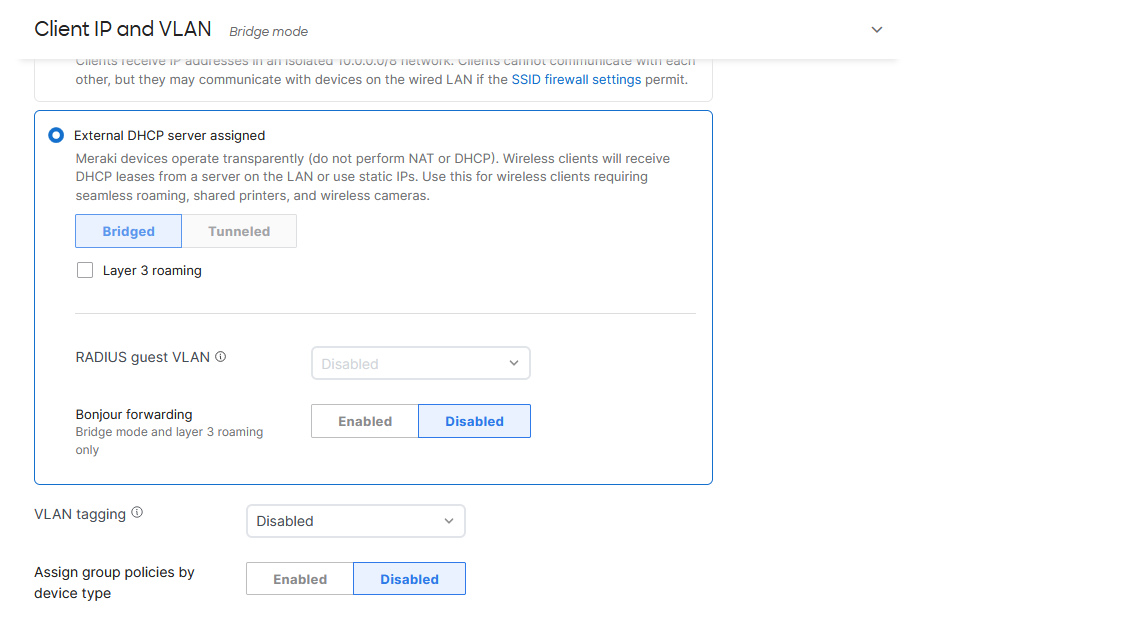The image size is (1145, 619).
Task: Click the Client IP and VLAN heading
Action: tap(122, 29)
